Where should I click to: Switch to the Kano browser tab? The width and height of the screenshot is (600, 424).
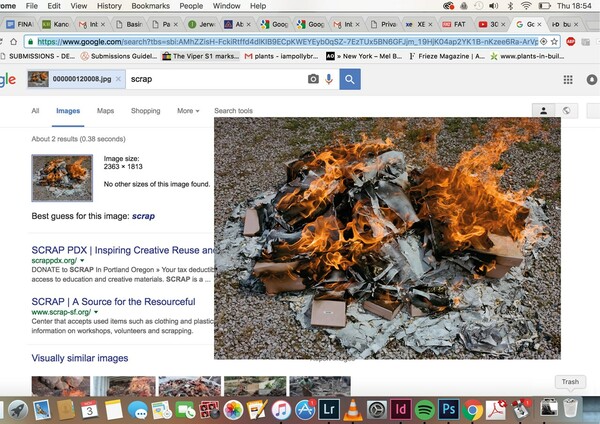click(x=56, y=24)
